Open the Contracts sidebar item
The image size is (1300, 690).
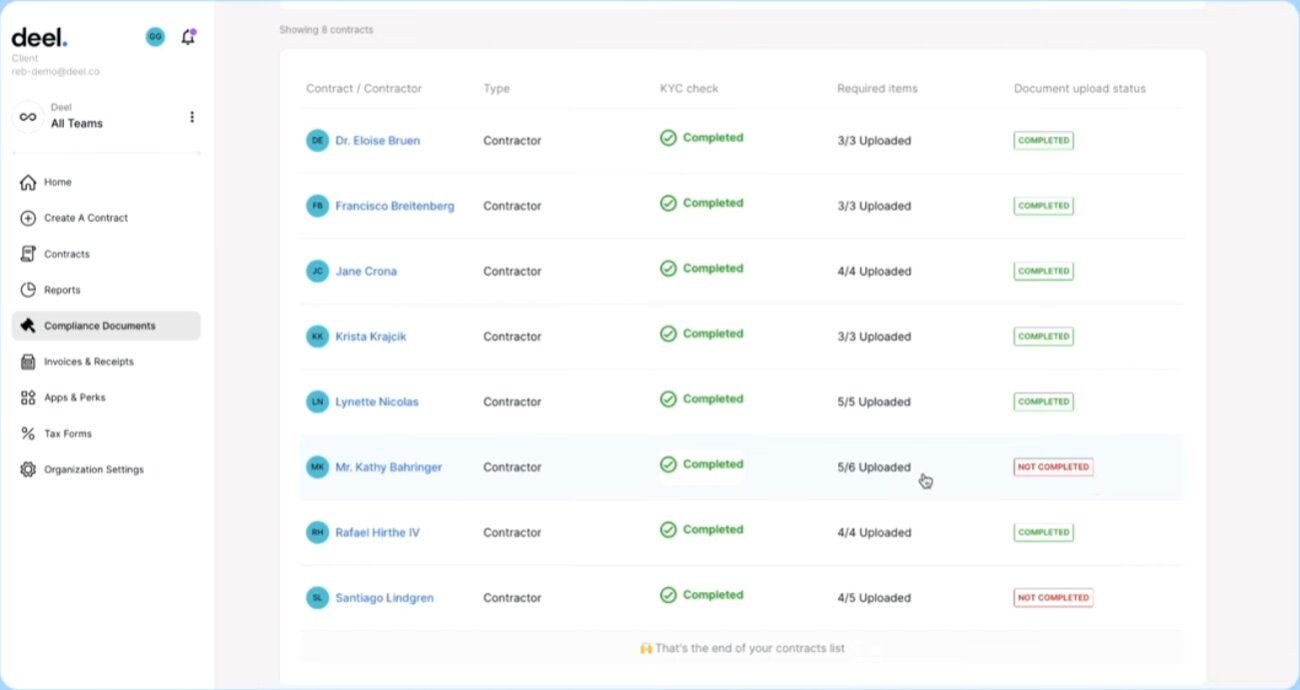pos(66,254)
